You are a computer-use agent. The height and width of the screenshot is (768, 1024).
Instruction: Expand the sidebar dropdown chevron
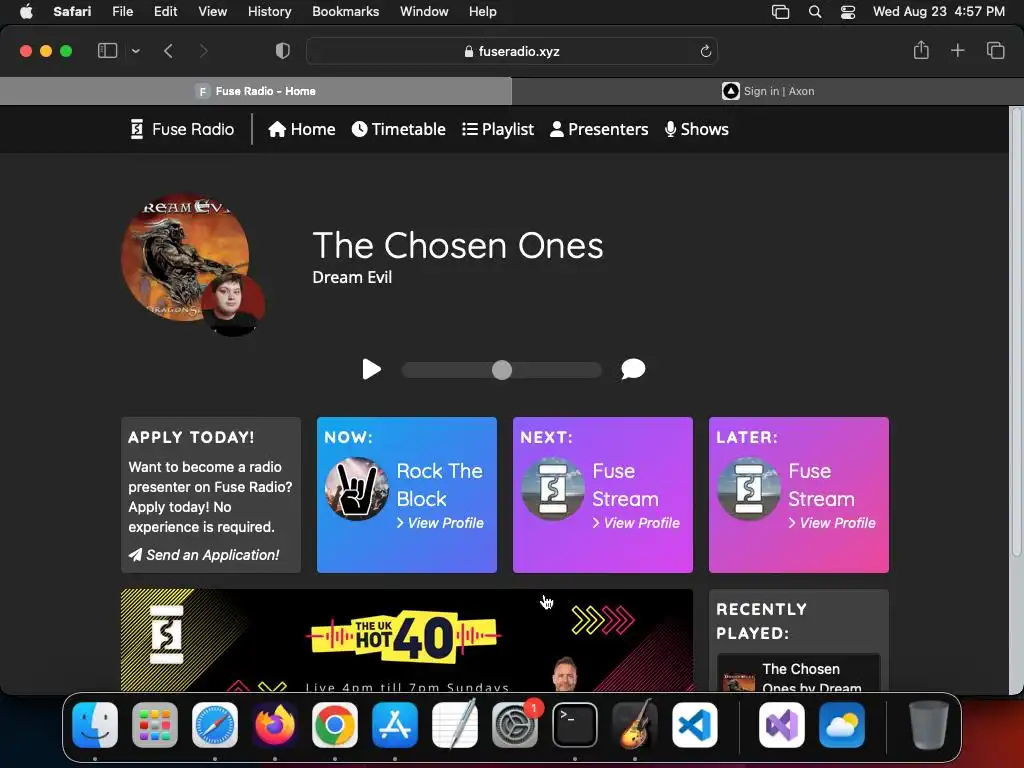point(136,51)
